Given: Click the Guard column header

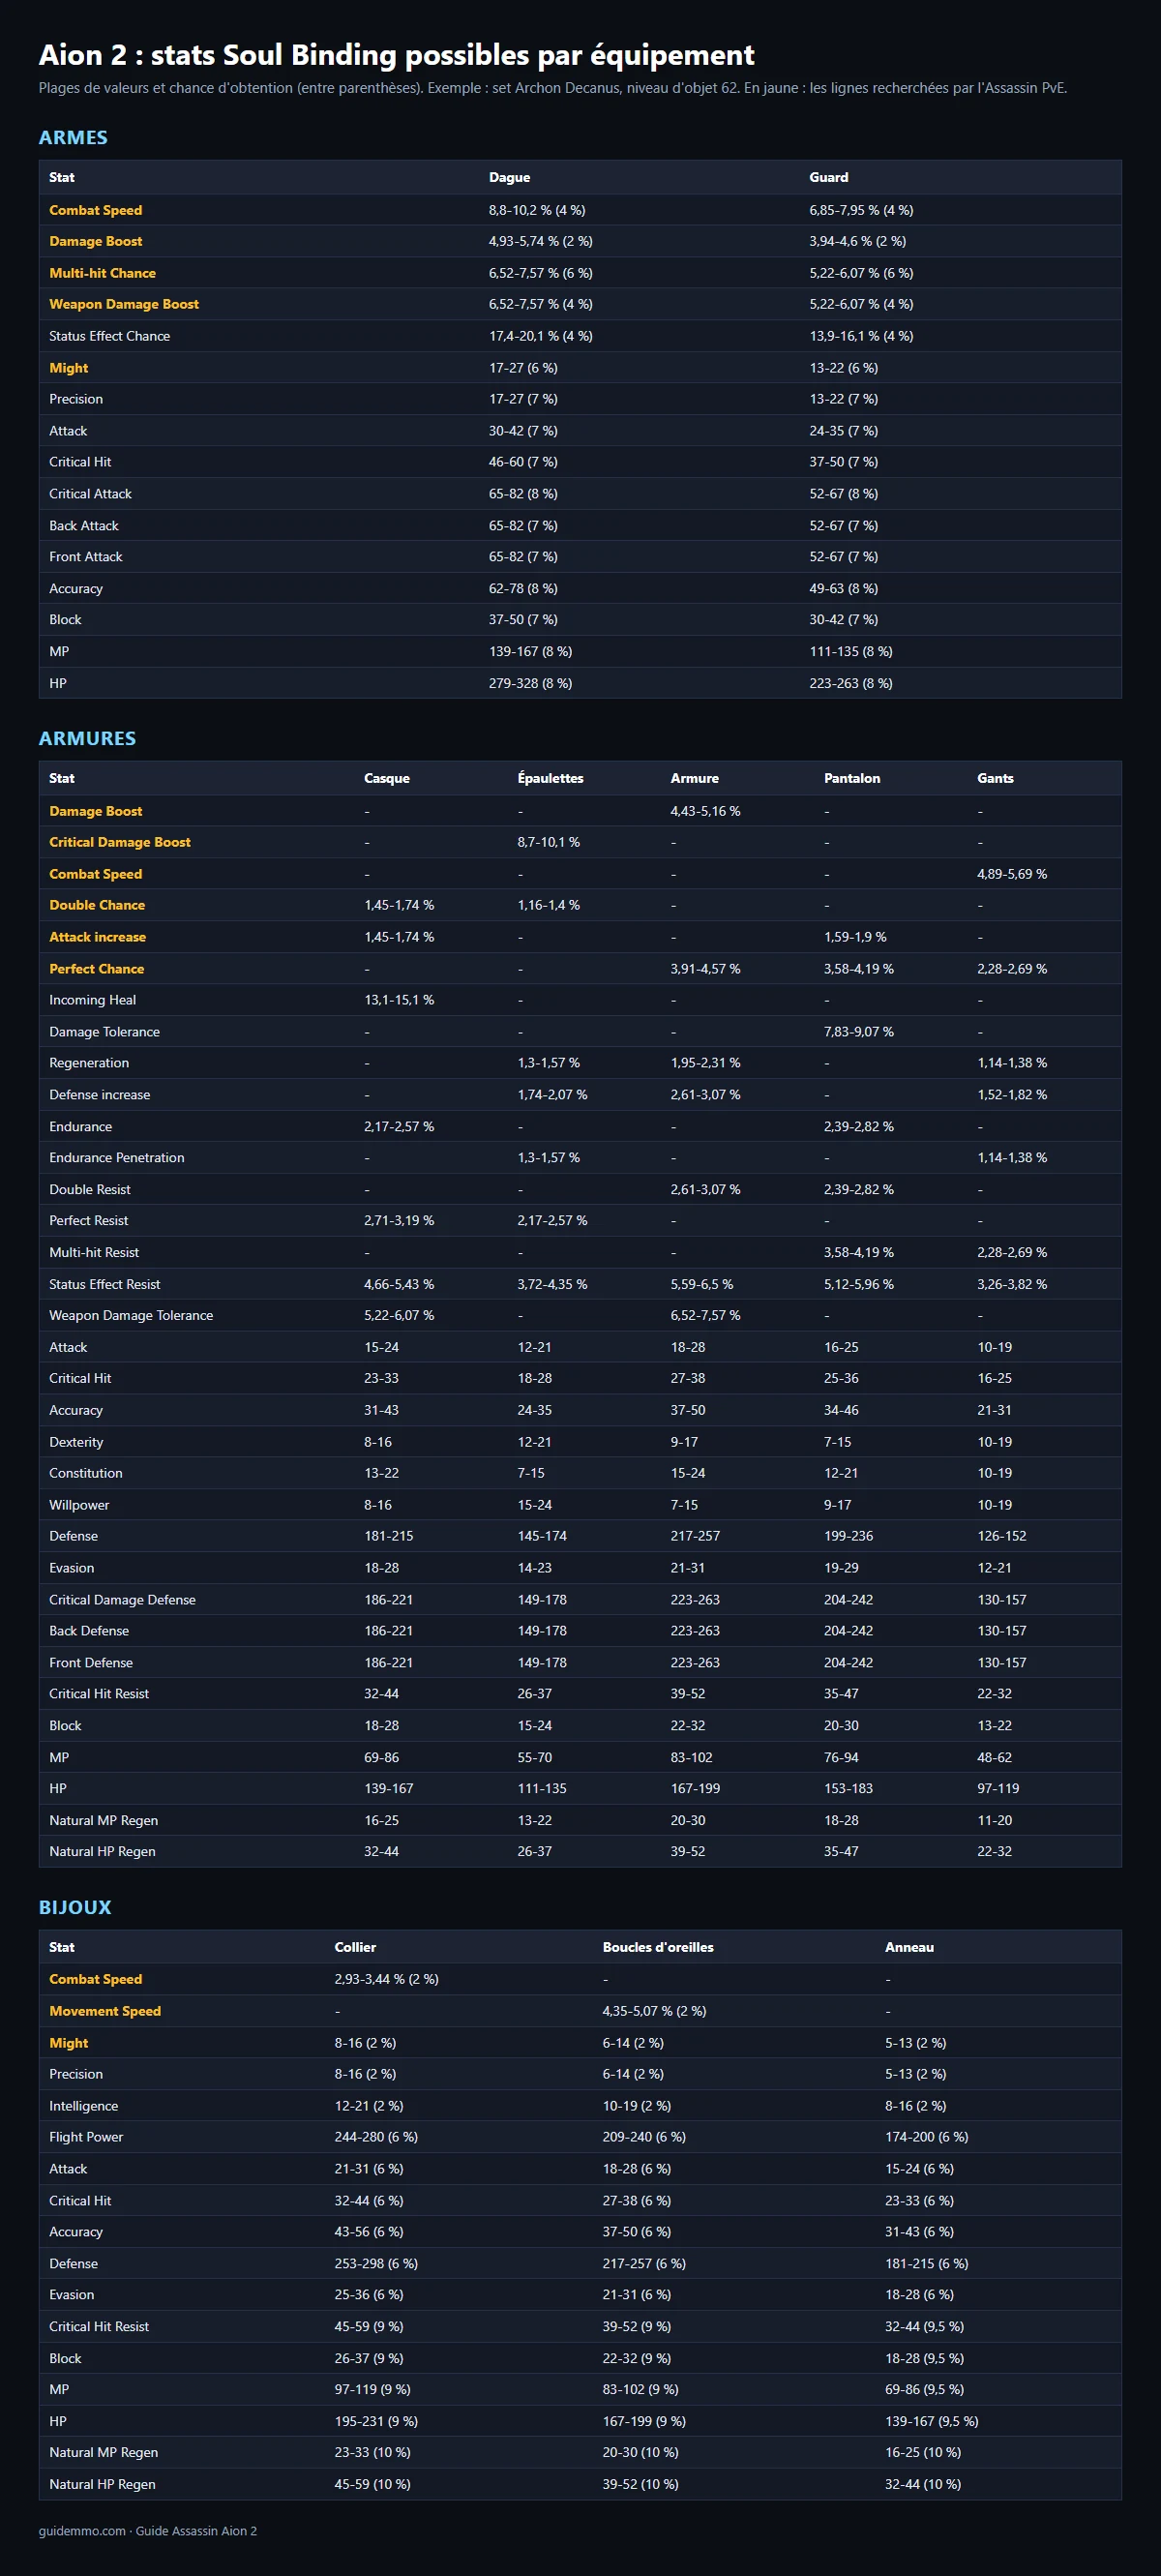Looking at the screenshot, I should (829, 177).
